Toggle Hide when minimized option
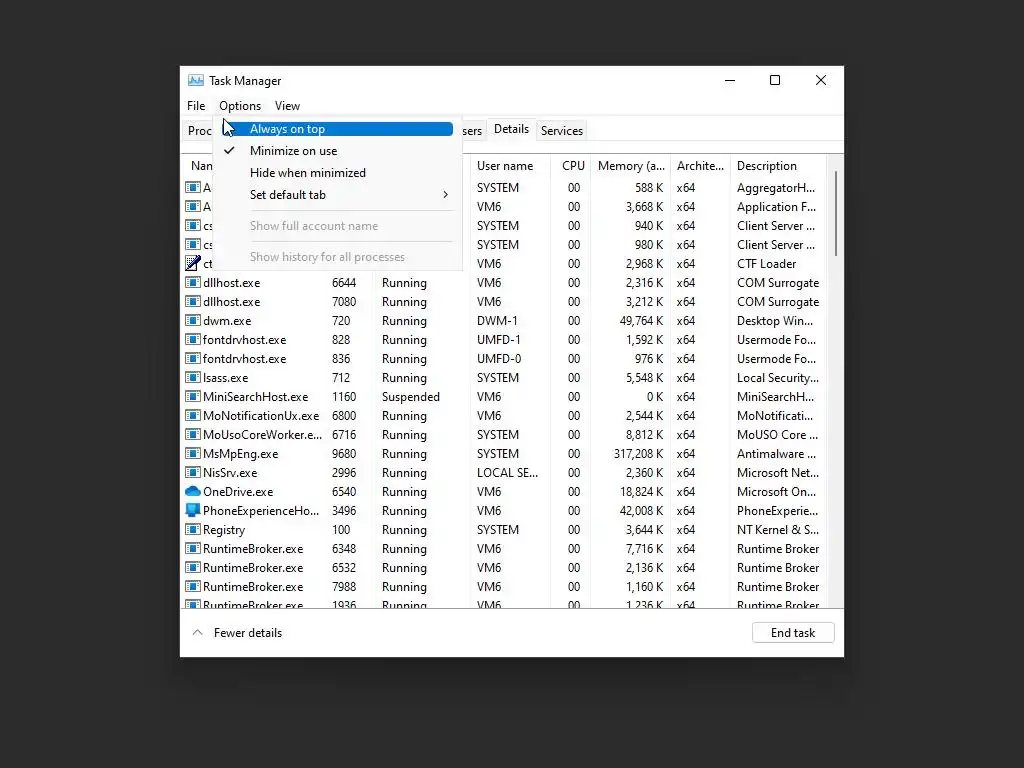This screenshot has width=1024, height=768. tap(338, 173)
